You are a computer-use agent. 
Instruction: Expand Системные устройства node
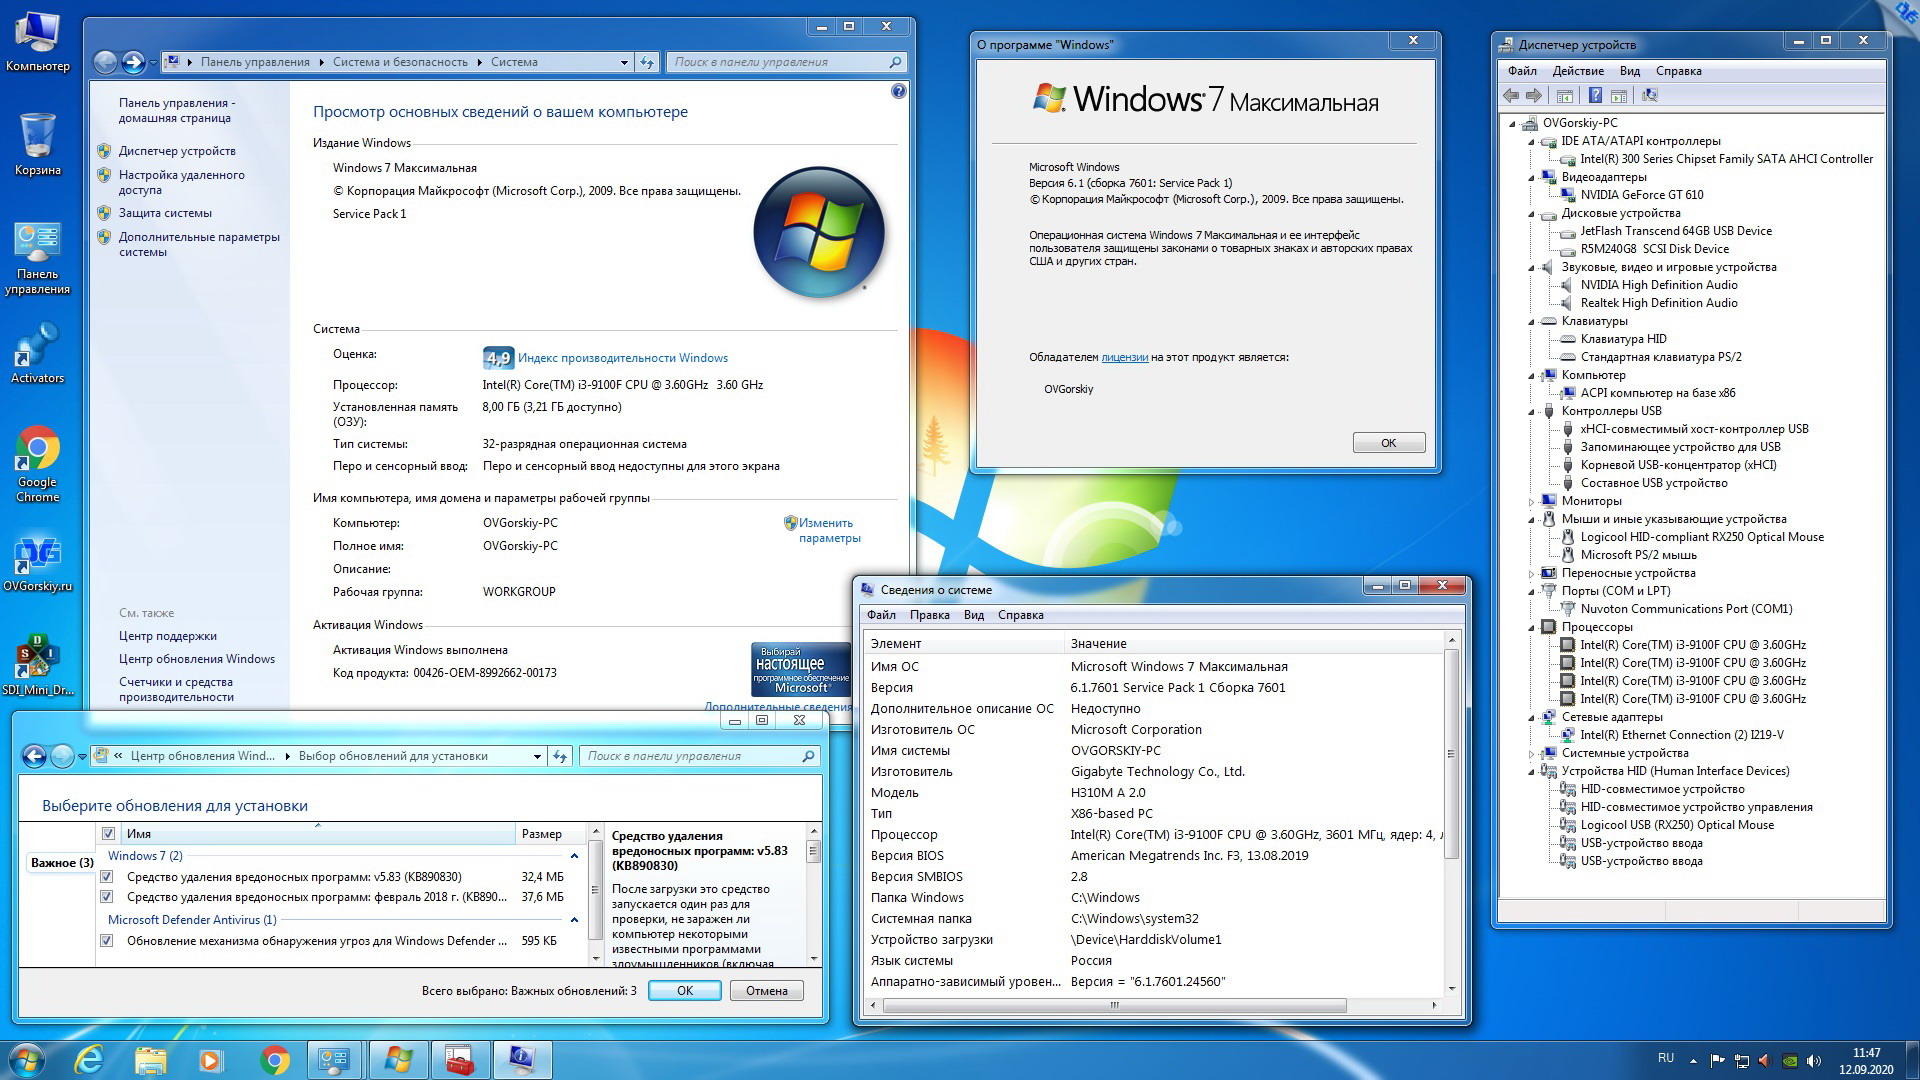[1531, 754]
